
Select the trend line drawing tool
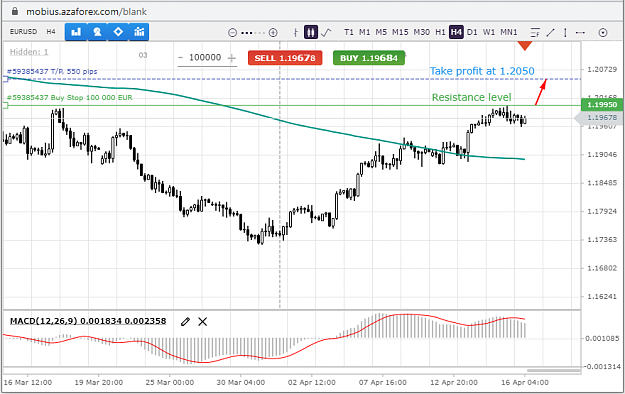coord(550,32)
